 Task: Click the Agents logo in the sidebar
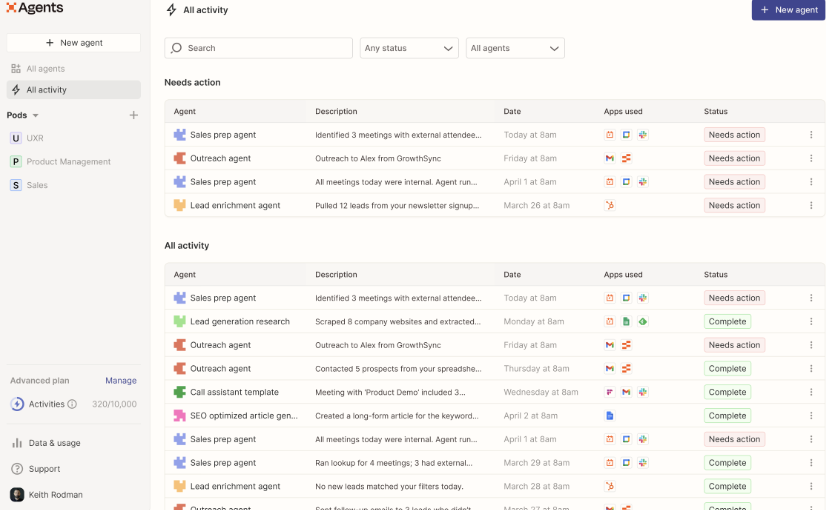click(x=35, y=8)
